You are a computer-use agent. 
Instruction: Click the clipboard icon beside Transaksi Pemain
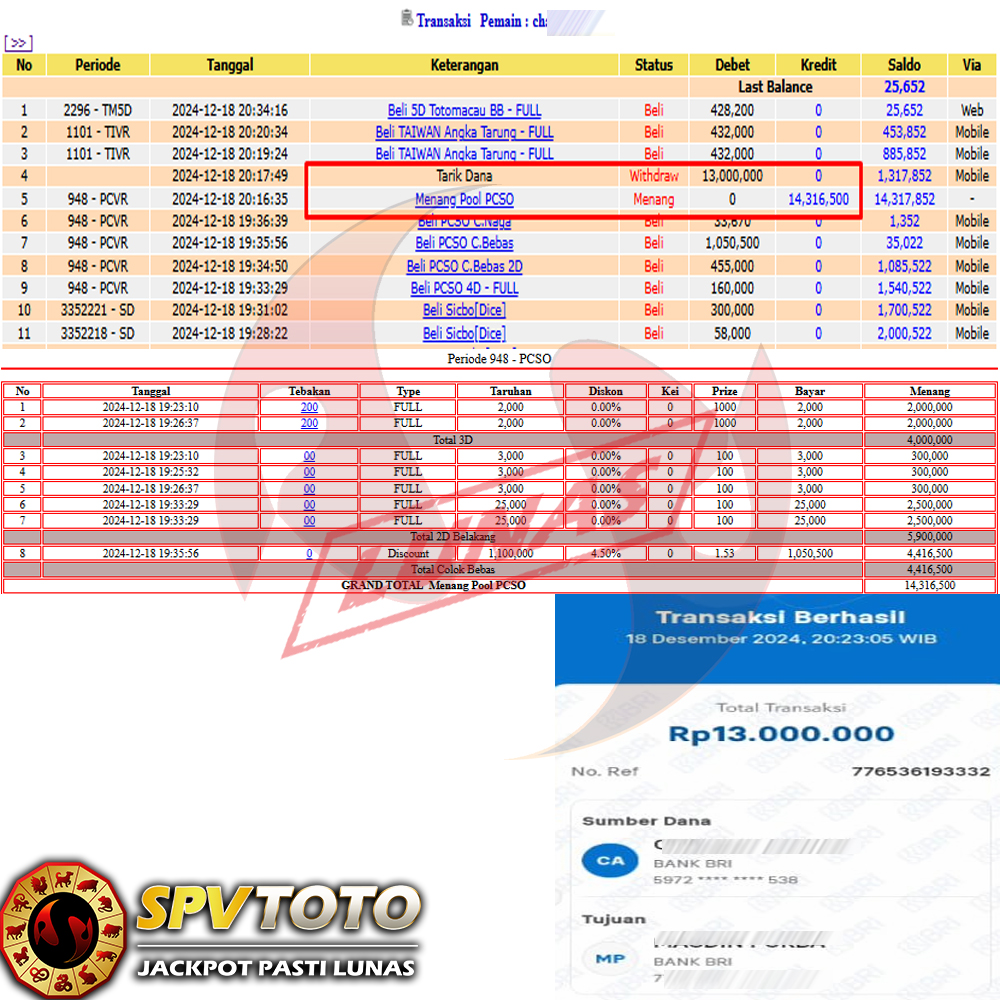pos(406,18)
